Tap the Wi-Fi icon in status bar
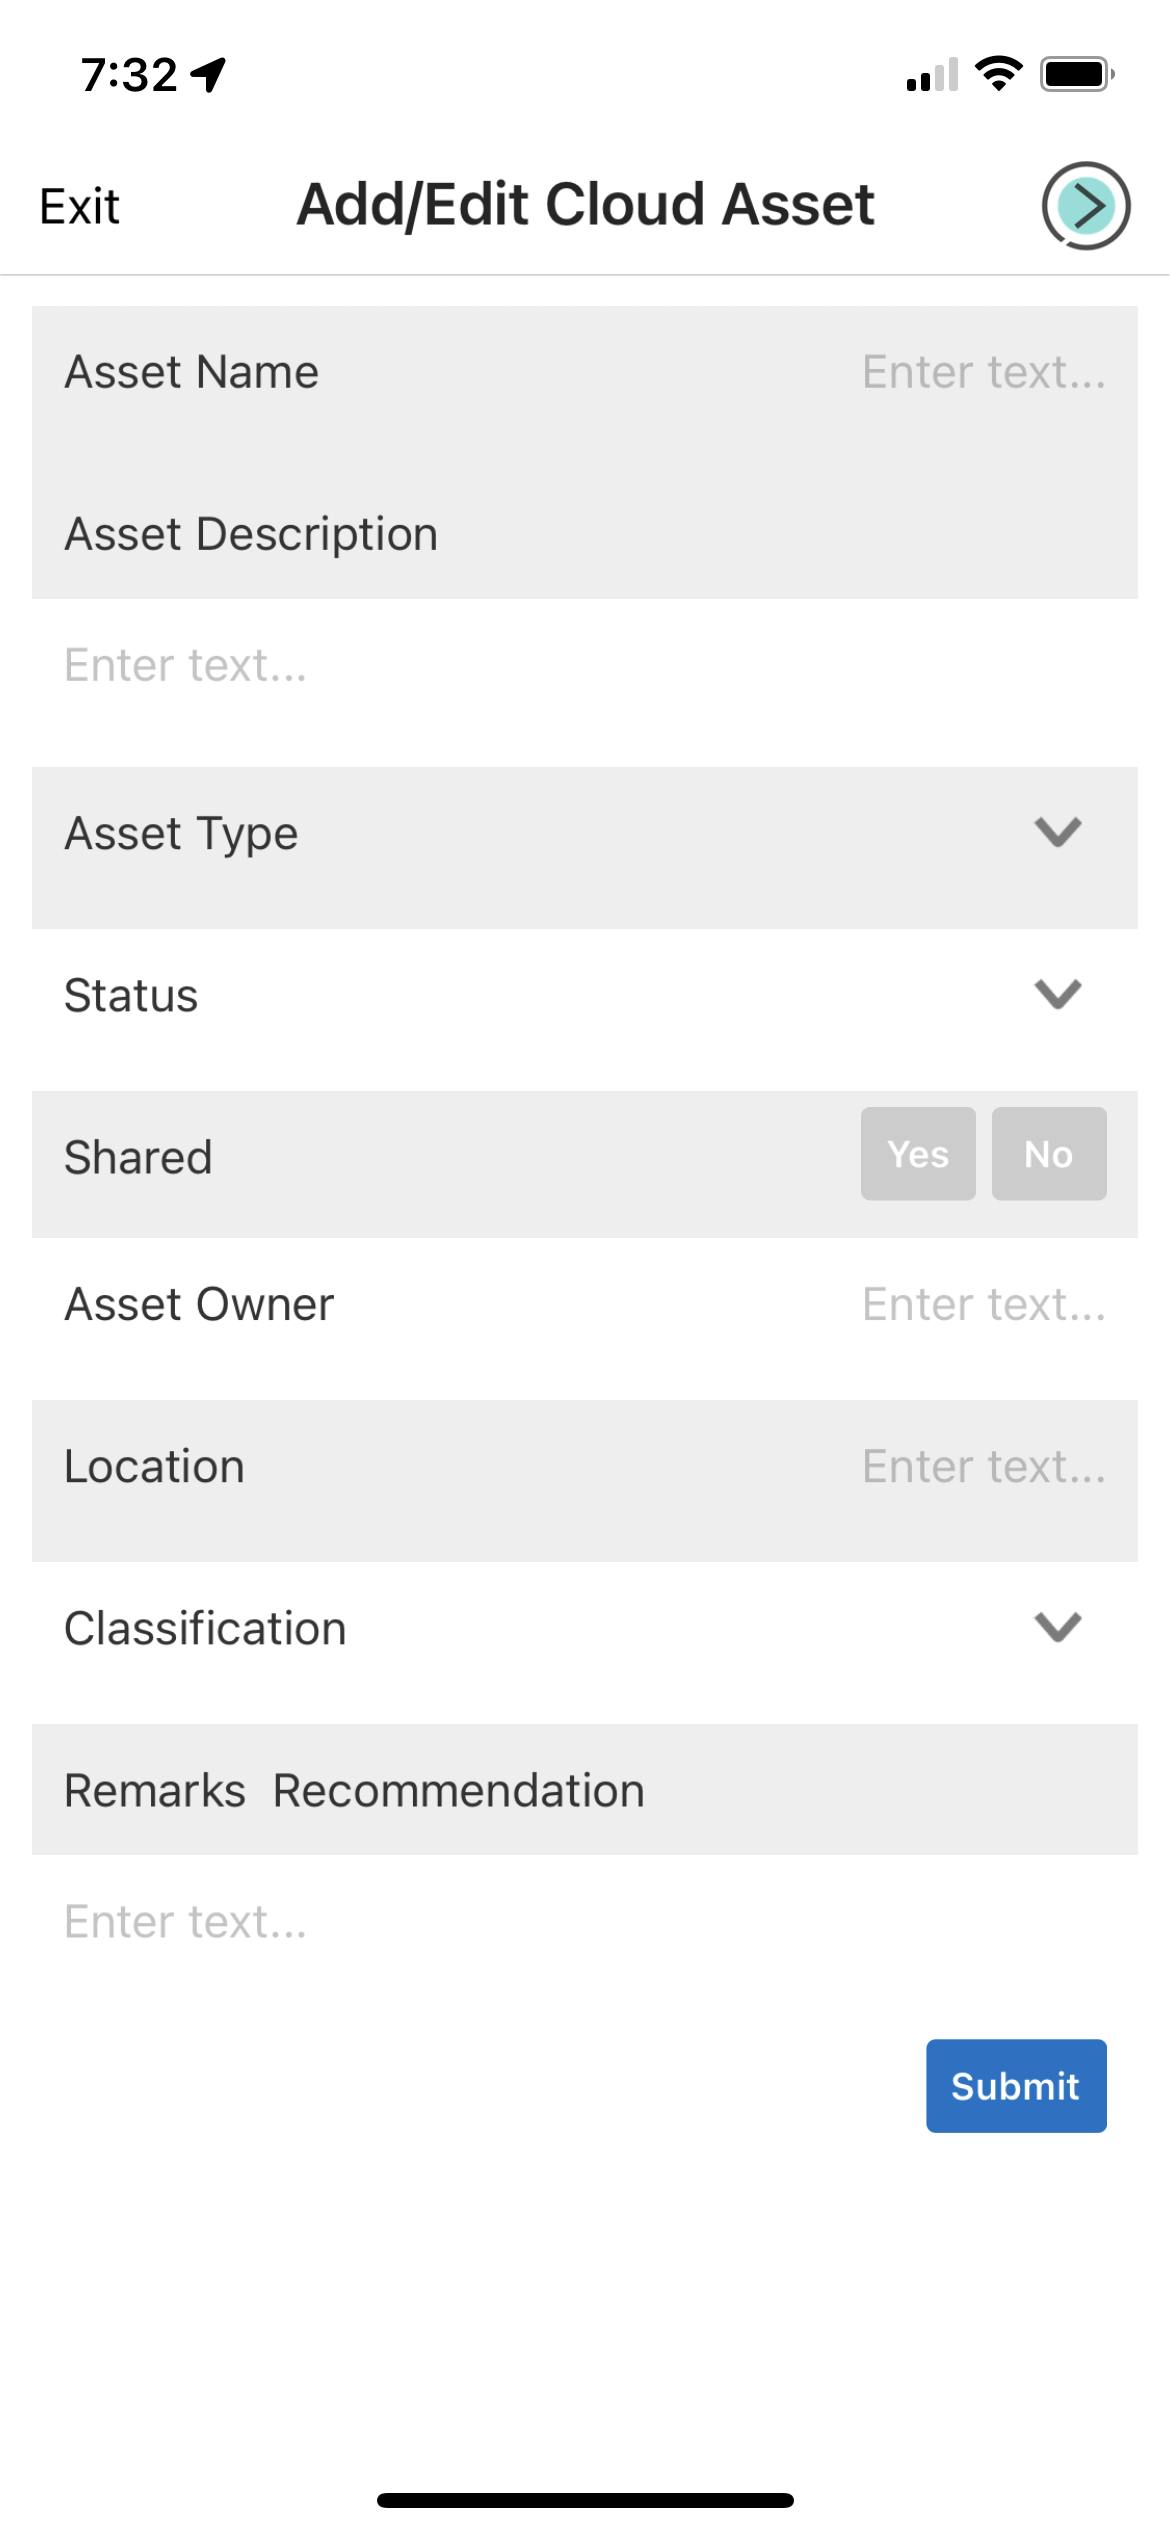The width and height of the screenshot is (1170, 2532). pos(997,71)
